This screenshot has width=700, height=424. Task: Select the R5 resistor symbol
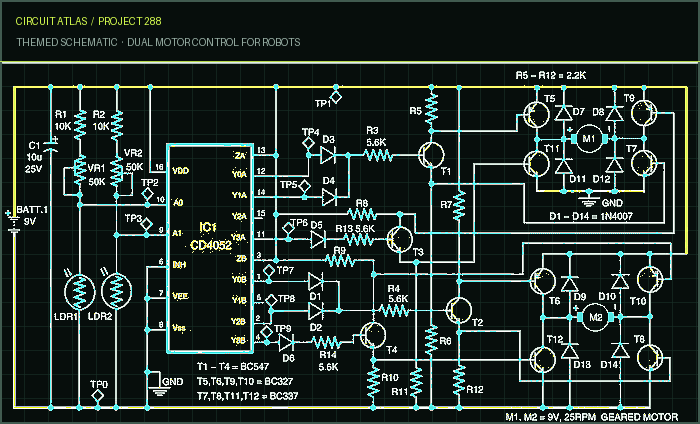[431, 110]
